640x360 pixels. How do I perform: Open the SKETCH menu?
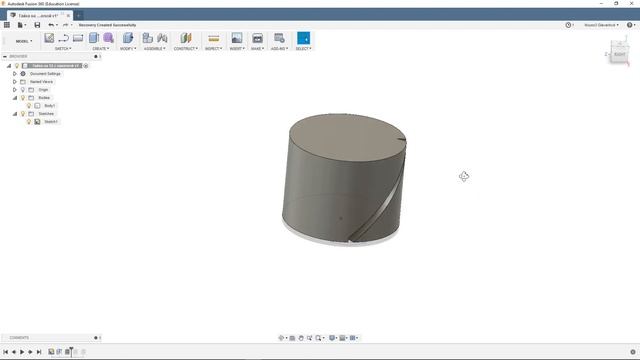coord(63,49)
